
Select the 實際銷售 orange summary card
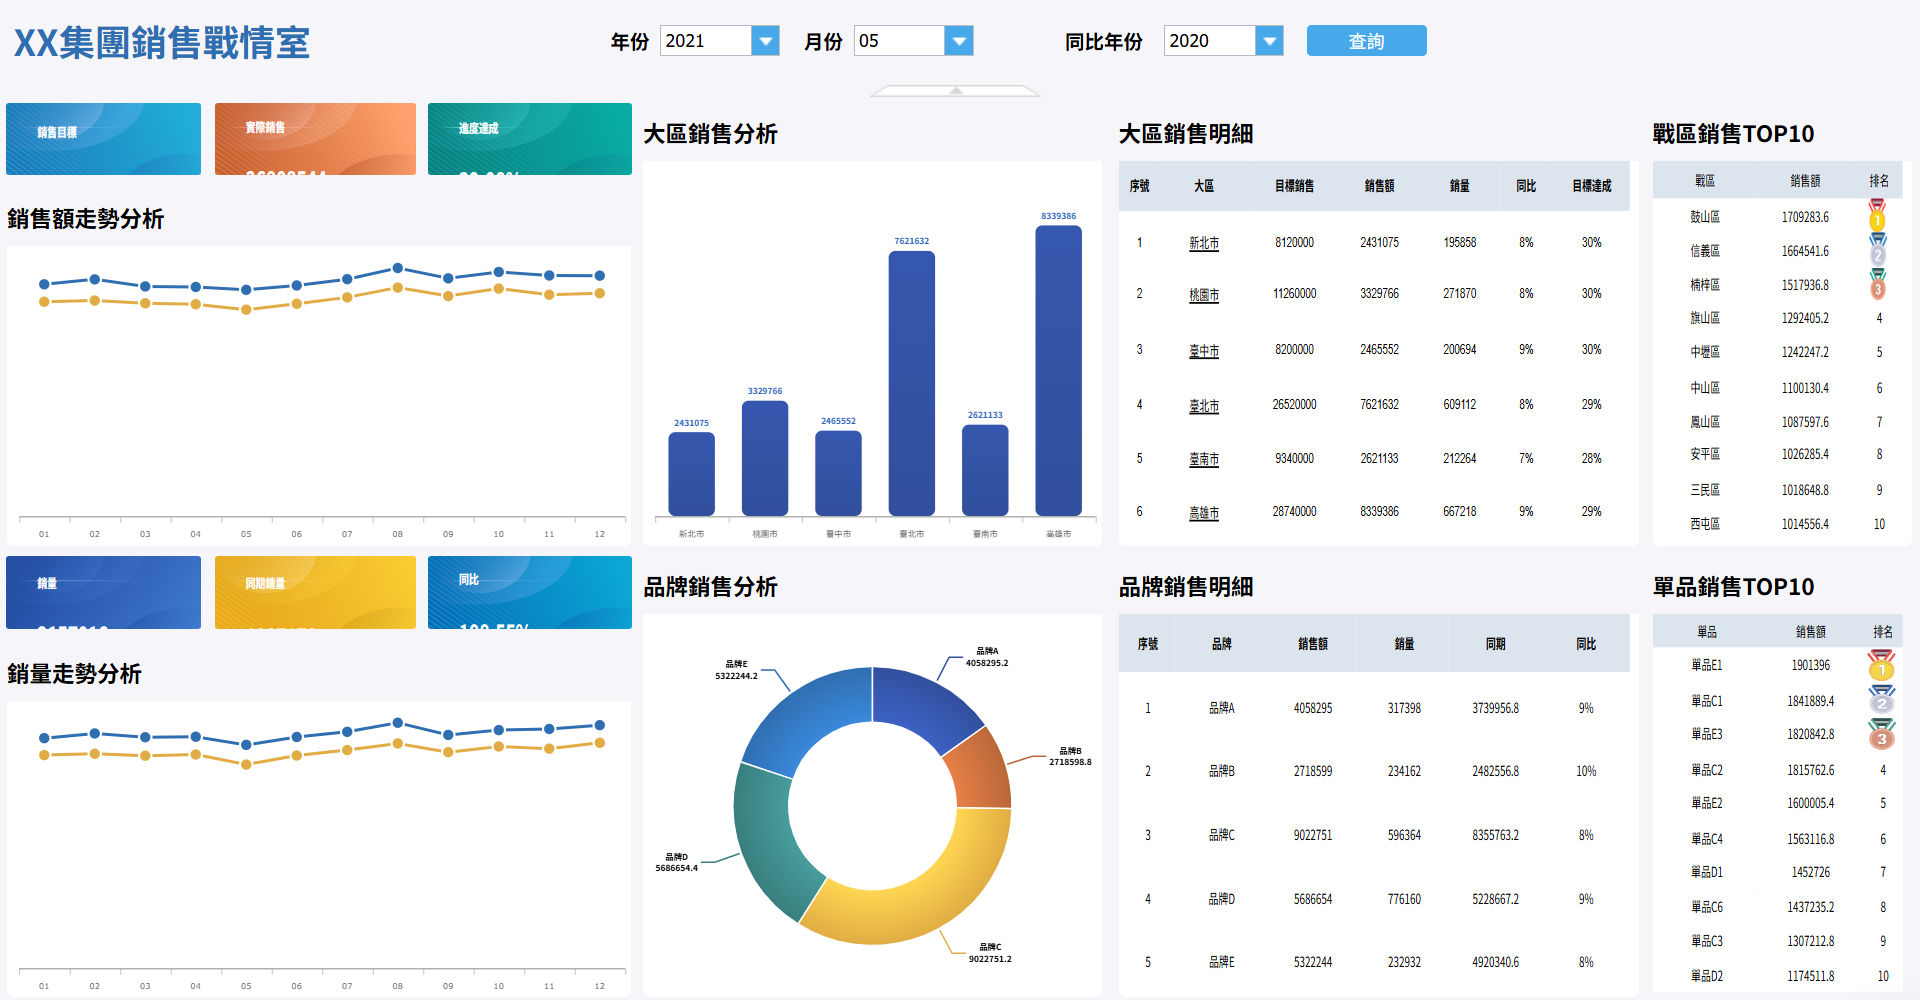(x=315, y=139)
